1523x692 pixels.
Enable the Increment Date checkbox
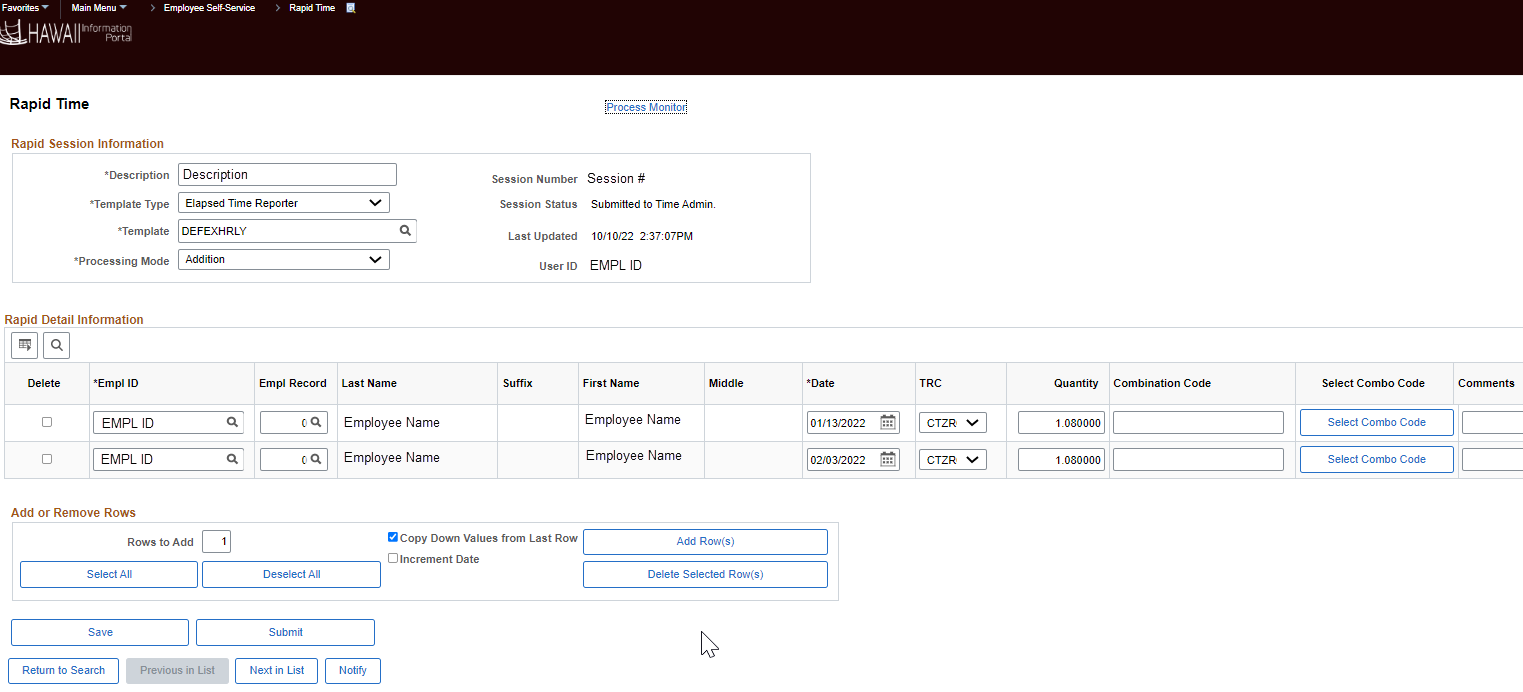[393, 558]
